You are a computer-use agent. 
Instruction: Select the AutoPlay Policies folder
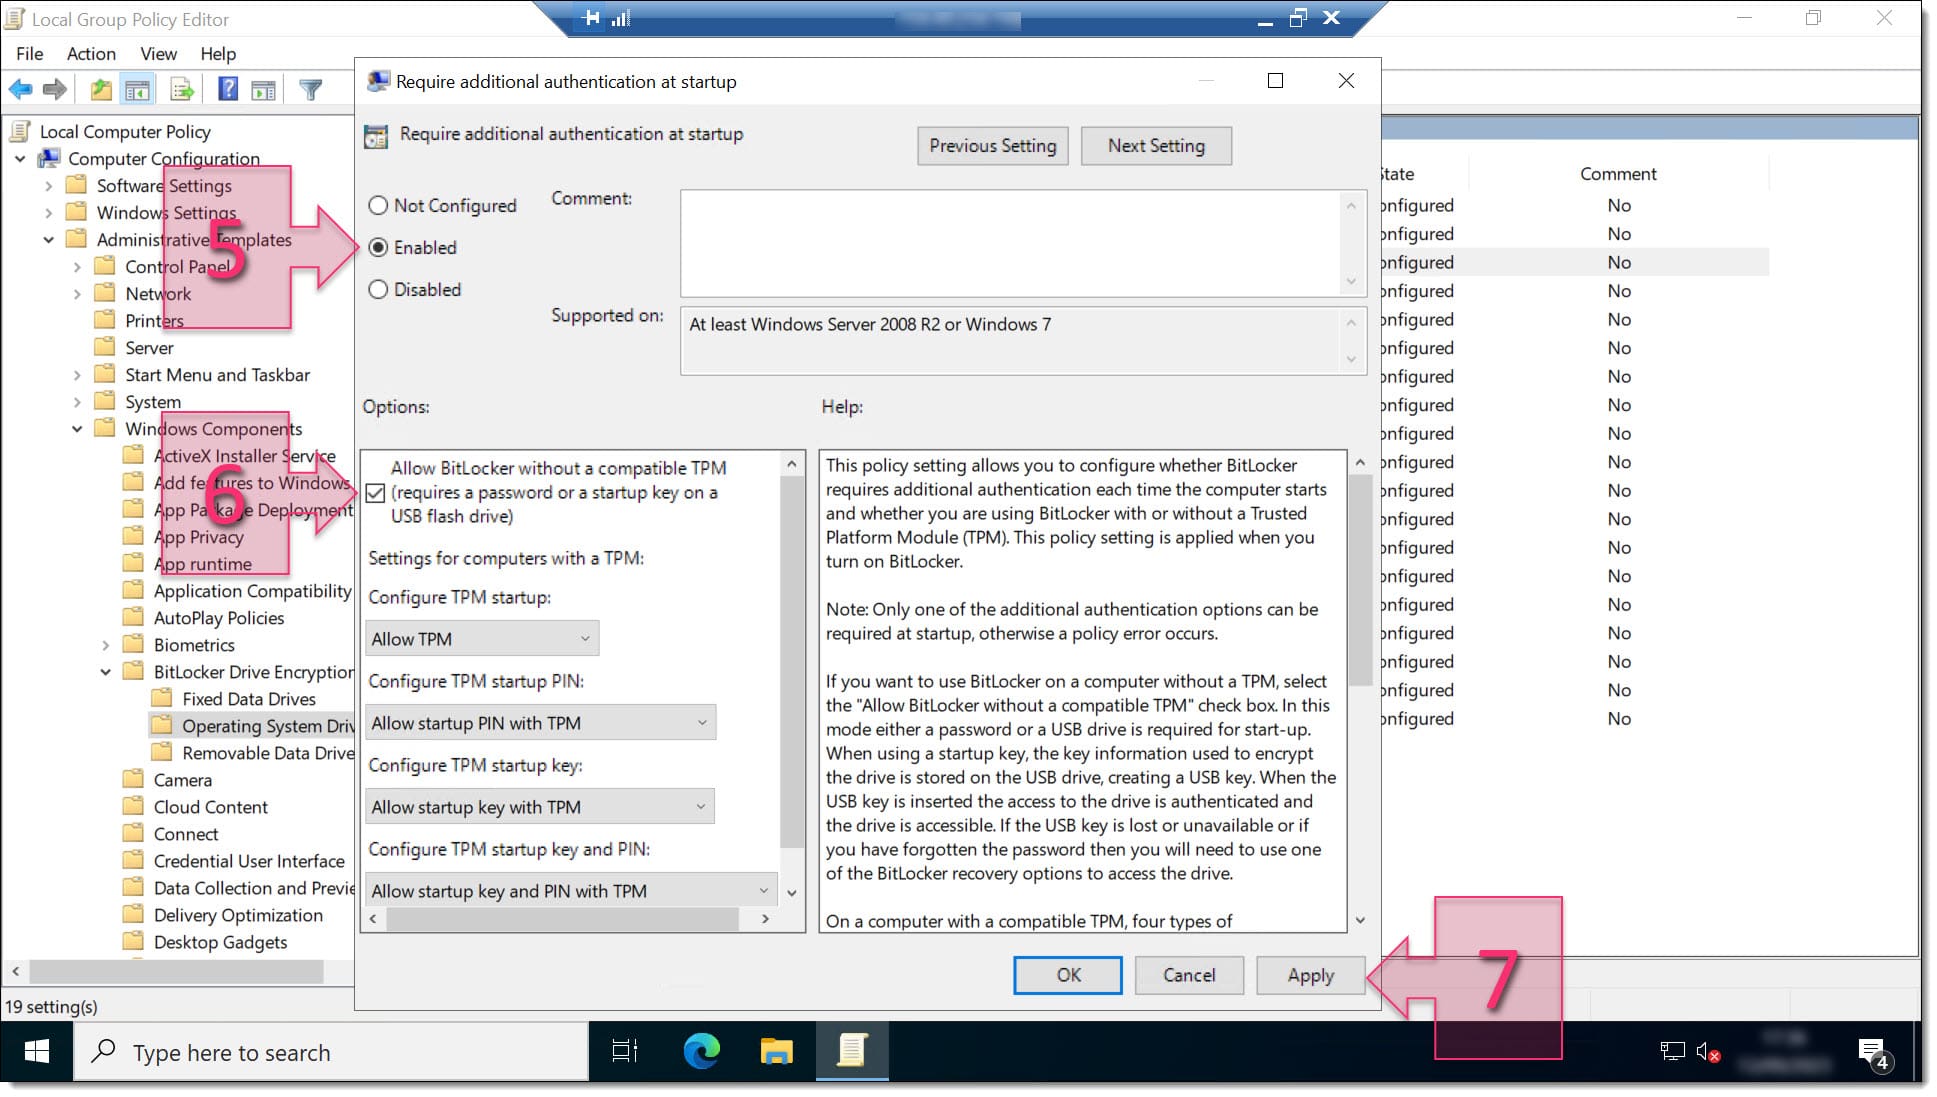point(219,618)
